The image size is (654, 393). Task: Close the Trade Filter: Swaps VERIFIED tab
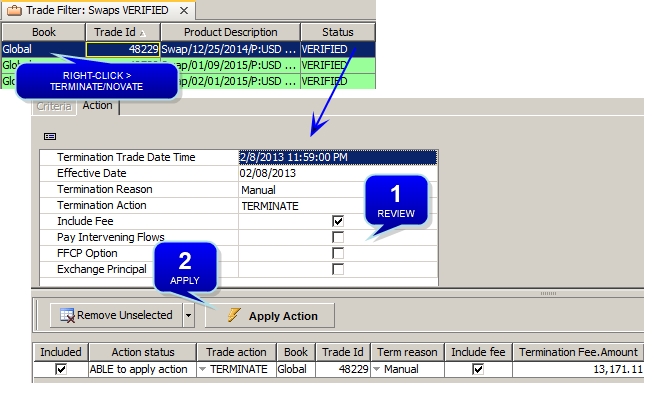point(184,10)
